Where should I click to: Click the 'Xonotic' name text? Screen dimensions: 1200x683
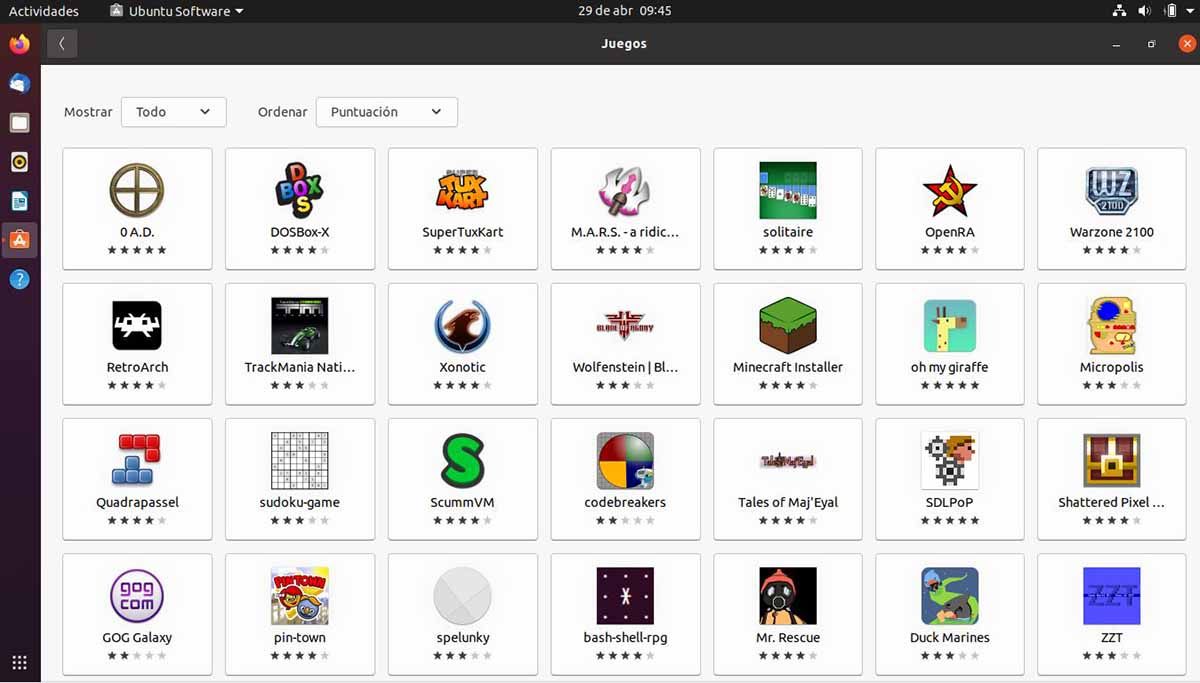pyautogui.click(x=463, y=367)
